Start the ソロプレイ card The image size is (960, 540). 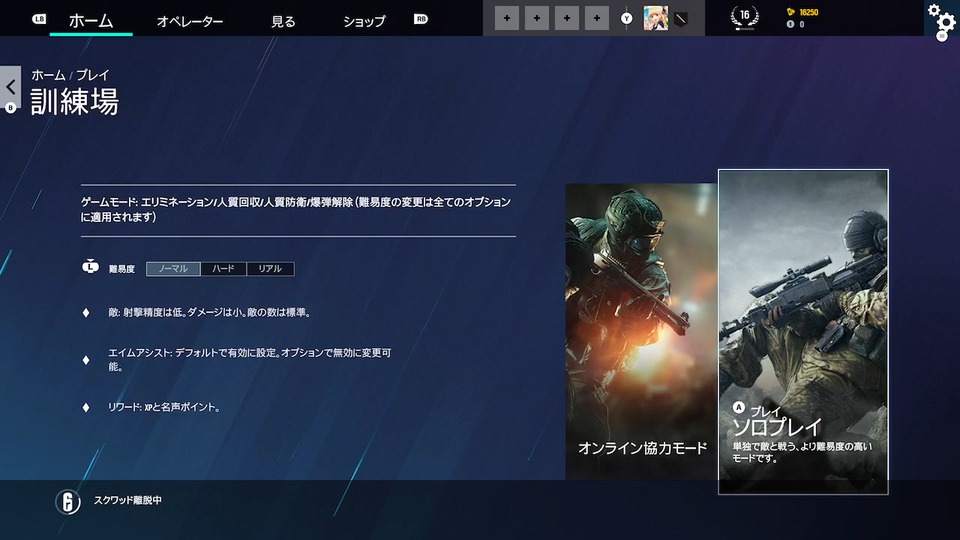point(803,332)
